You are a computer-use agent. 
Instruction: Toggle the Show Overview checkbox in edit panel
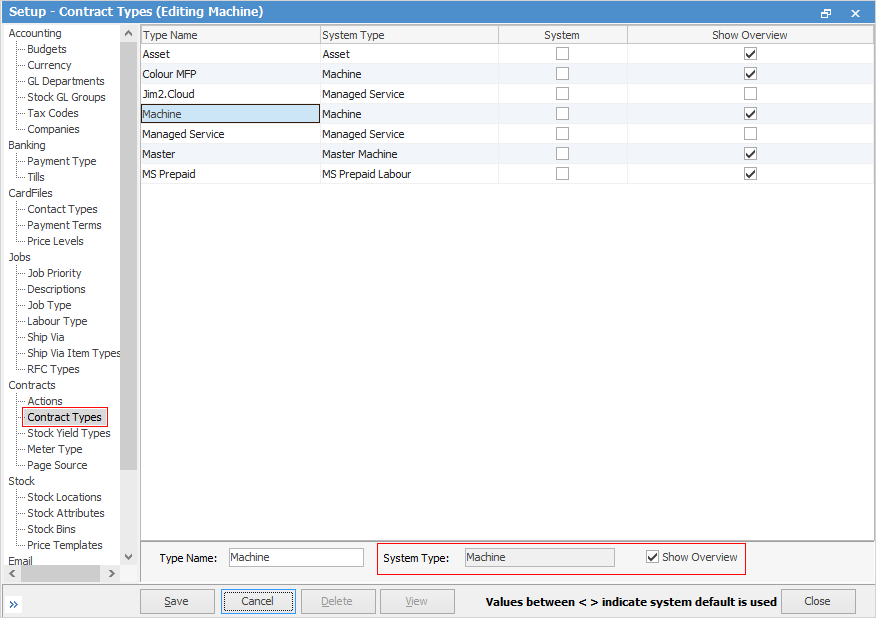coord(653,557)
